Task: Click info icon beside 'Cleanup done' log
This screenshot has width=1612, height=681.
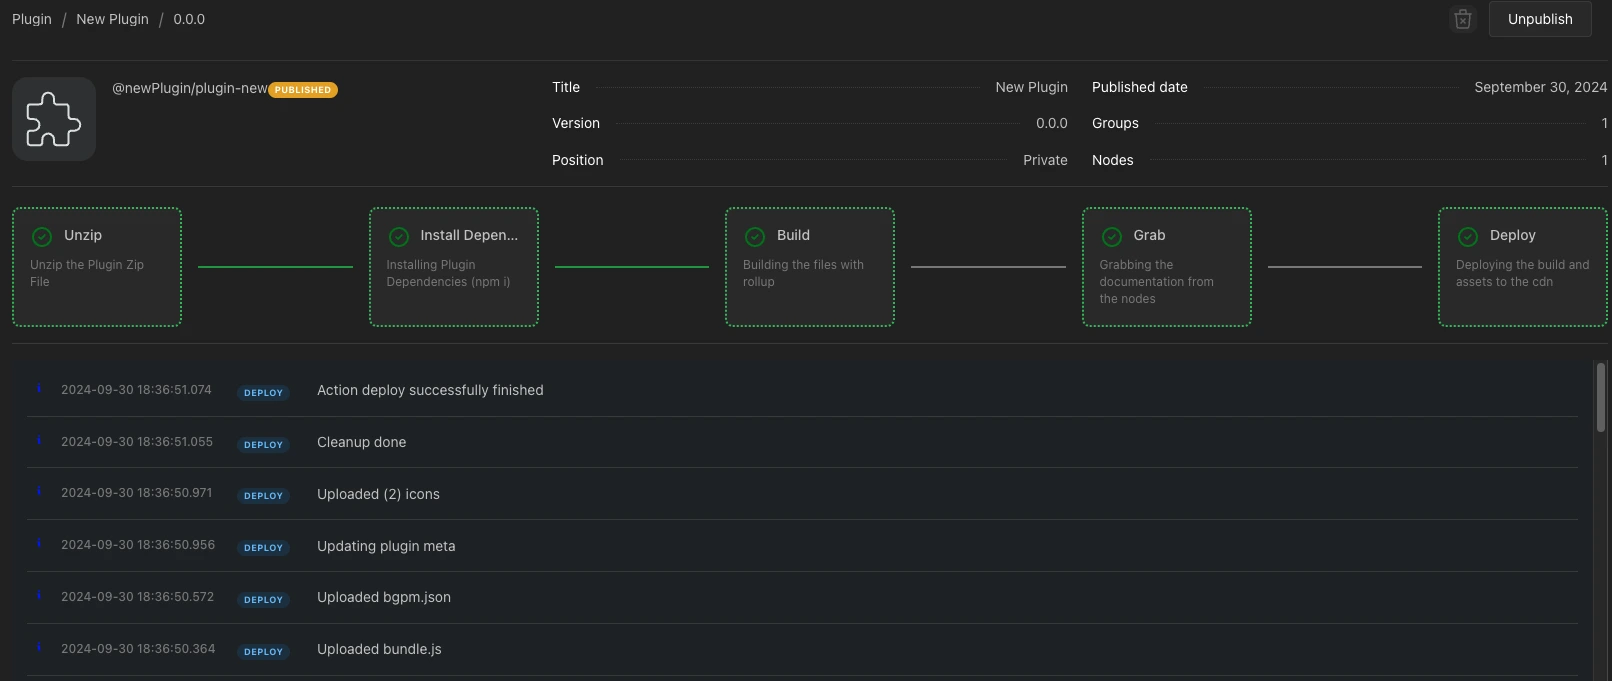Action: [x=39, y=441]
